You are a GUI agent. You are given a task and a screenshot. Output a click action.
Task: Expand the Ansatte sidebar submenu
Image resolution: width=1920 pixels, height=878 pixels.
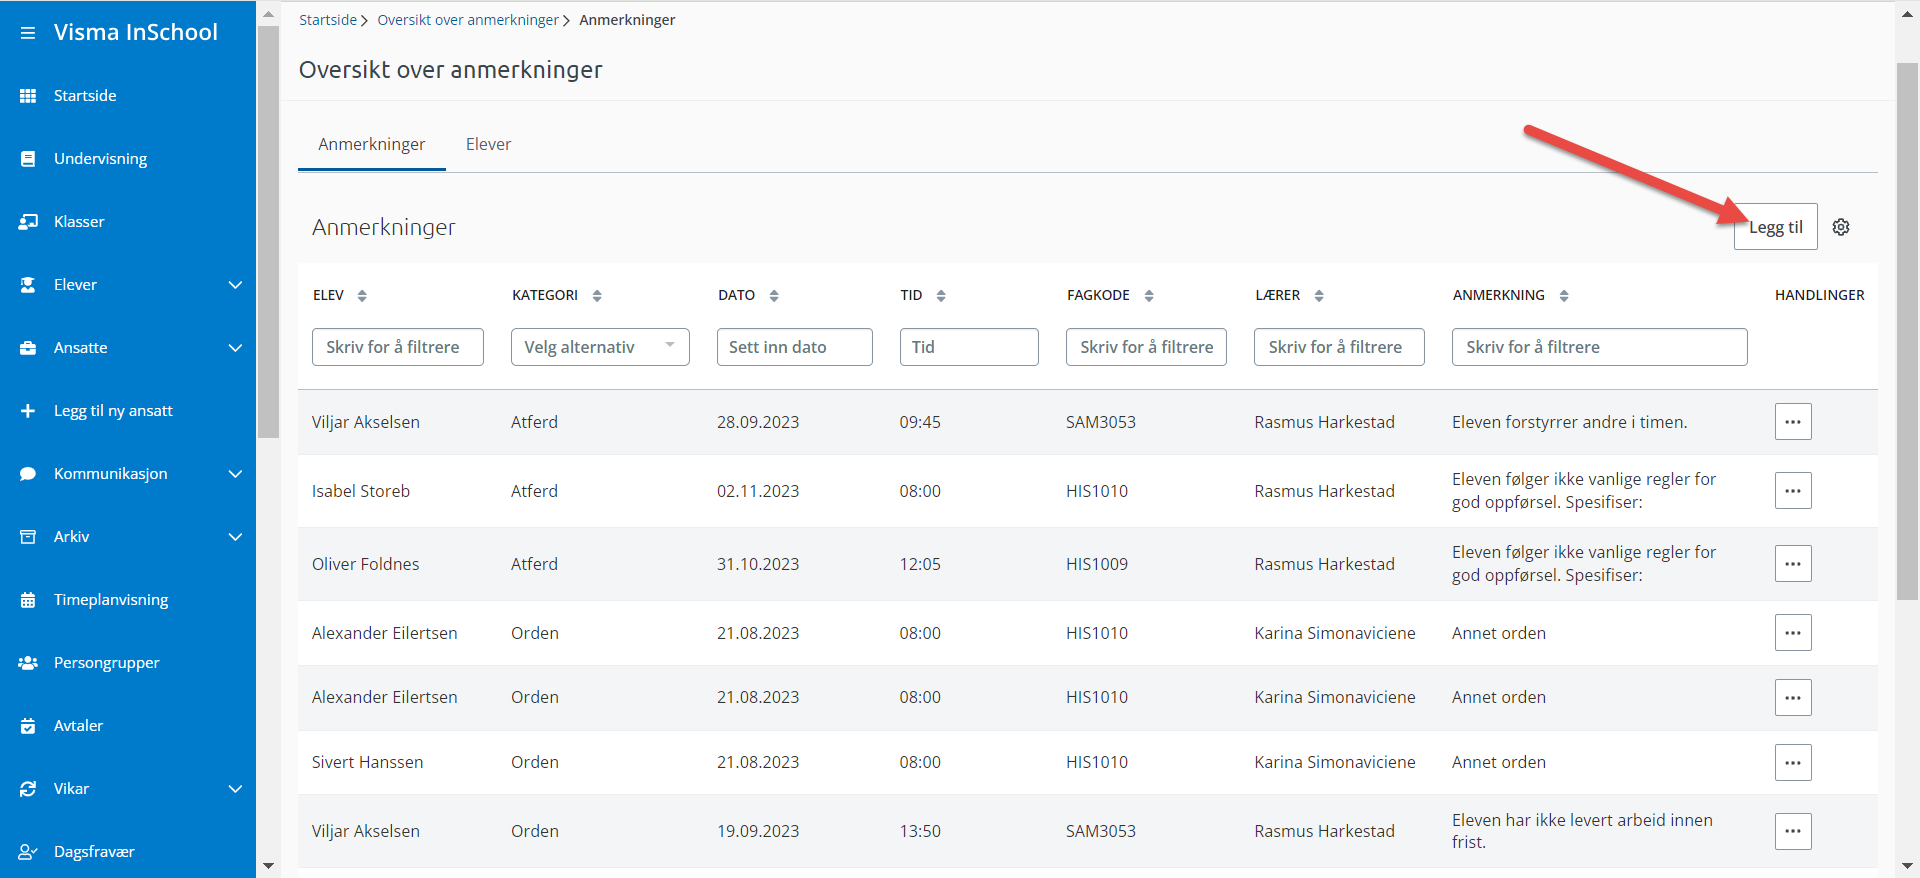(x=235, y=348)
